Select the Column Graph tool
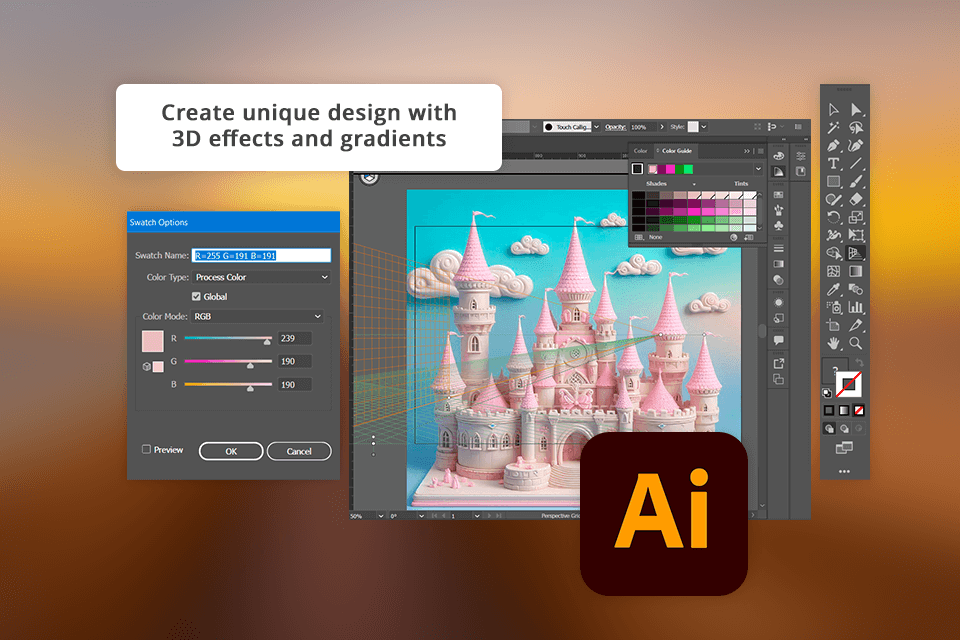 (856, 307)
